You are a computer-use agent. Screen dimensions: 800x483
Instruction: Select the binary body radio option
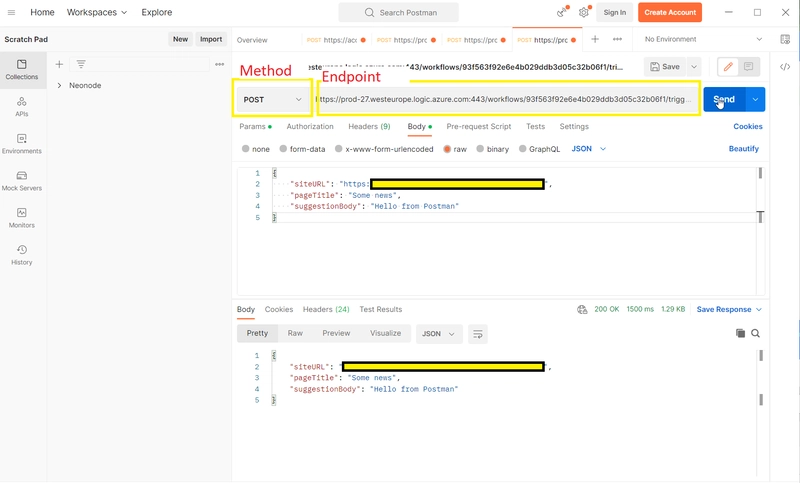point(480,149)
